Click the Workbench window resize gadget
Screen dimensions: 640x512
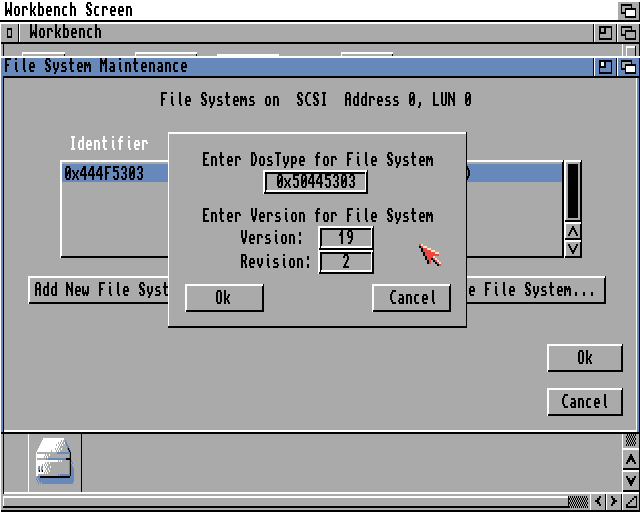pyautogui.click(x=630, y=501)
